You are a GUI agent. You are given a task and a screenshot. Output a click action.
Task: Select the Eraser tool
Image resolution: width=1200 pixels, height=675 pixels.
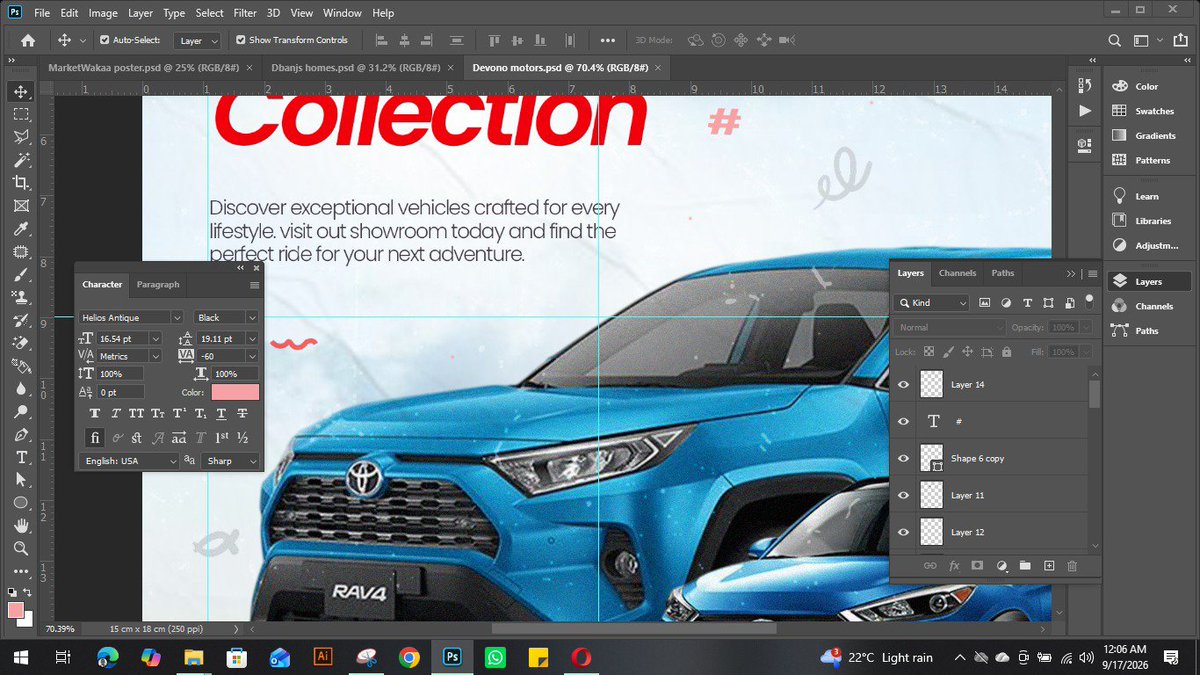tap(21, 343)
